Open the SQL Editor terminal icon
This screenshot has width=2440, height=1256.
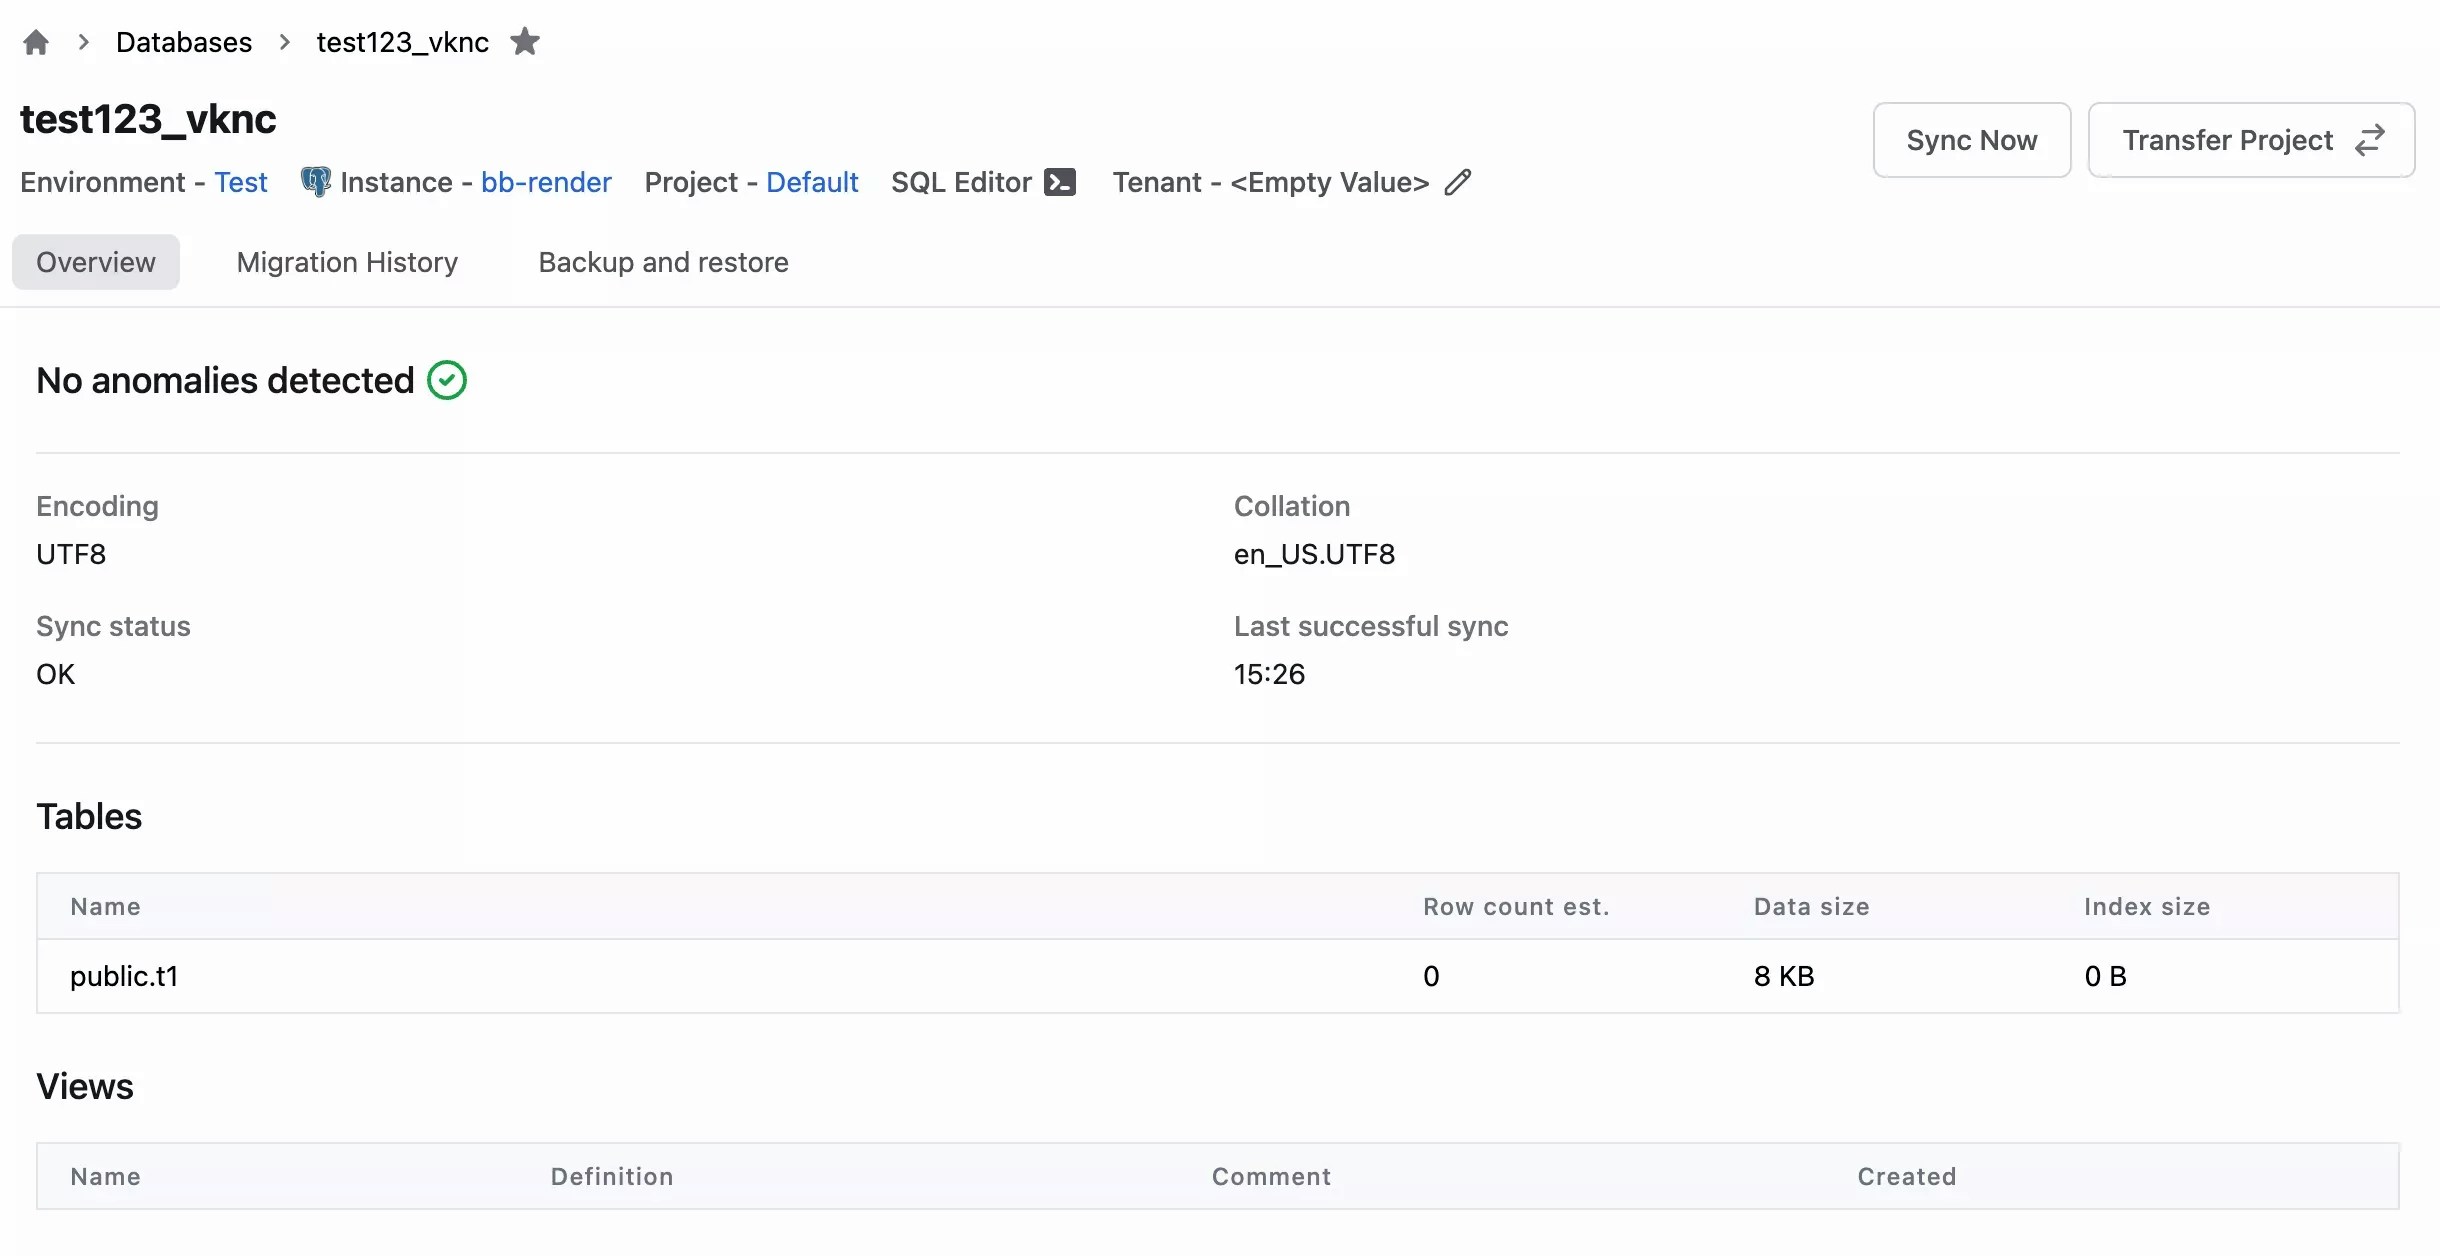(1060, 182)
